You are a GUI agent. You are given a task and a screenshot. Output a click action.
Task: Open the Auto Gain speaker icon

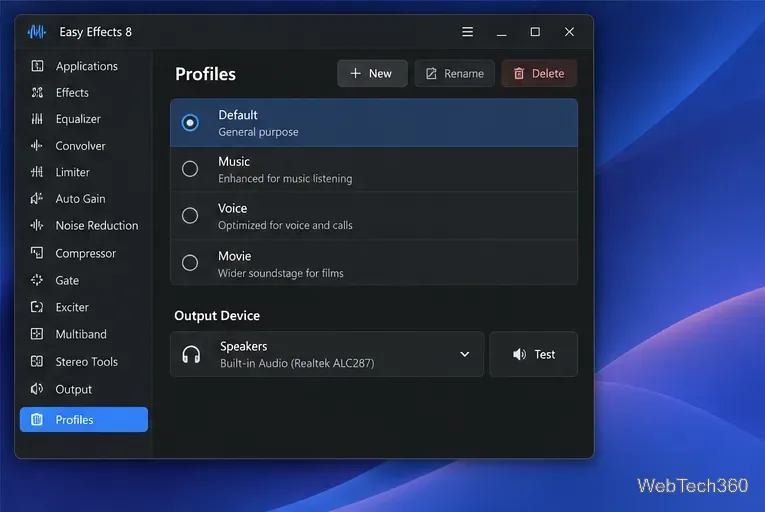pos(37,199)
